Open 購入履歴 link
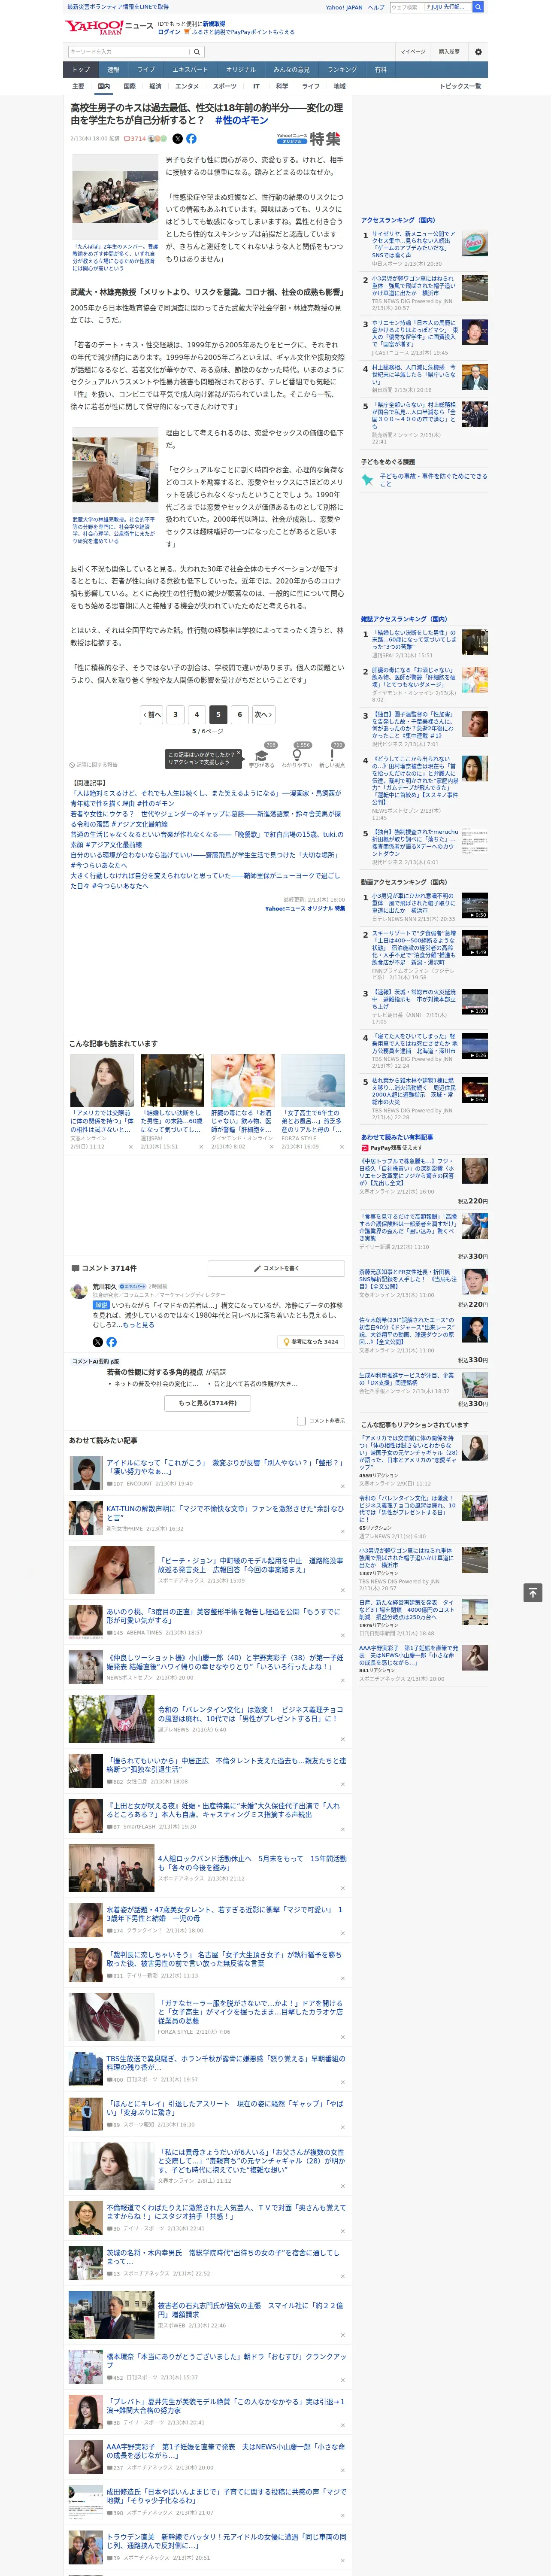Viewport: 551px width, 2576px height. pyautogui.click(x=449, y=51)
